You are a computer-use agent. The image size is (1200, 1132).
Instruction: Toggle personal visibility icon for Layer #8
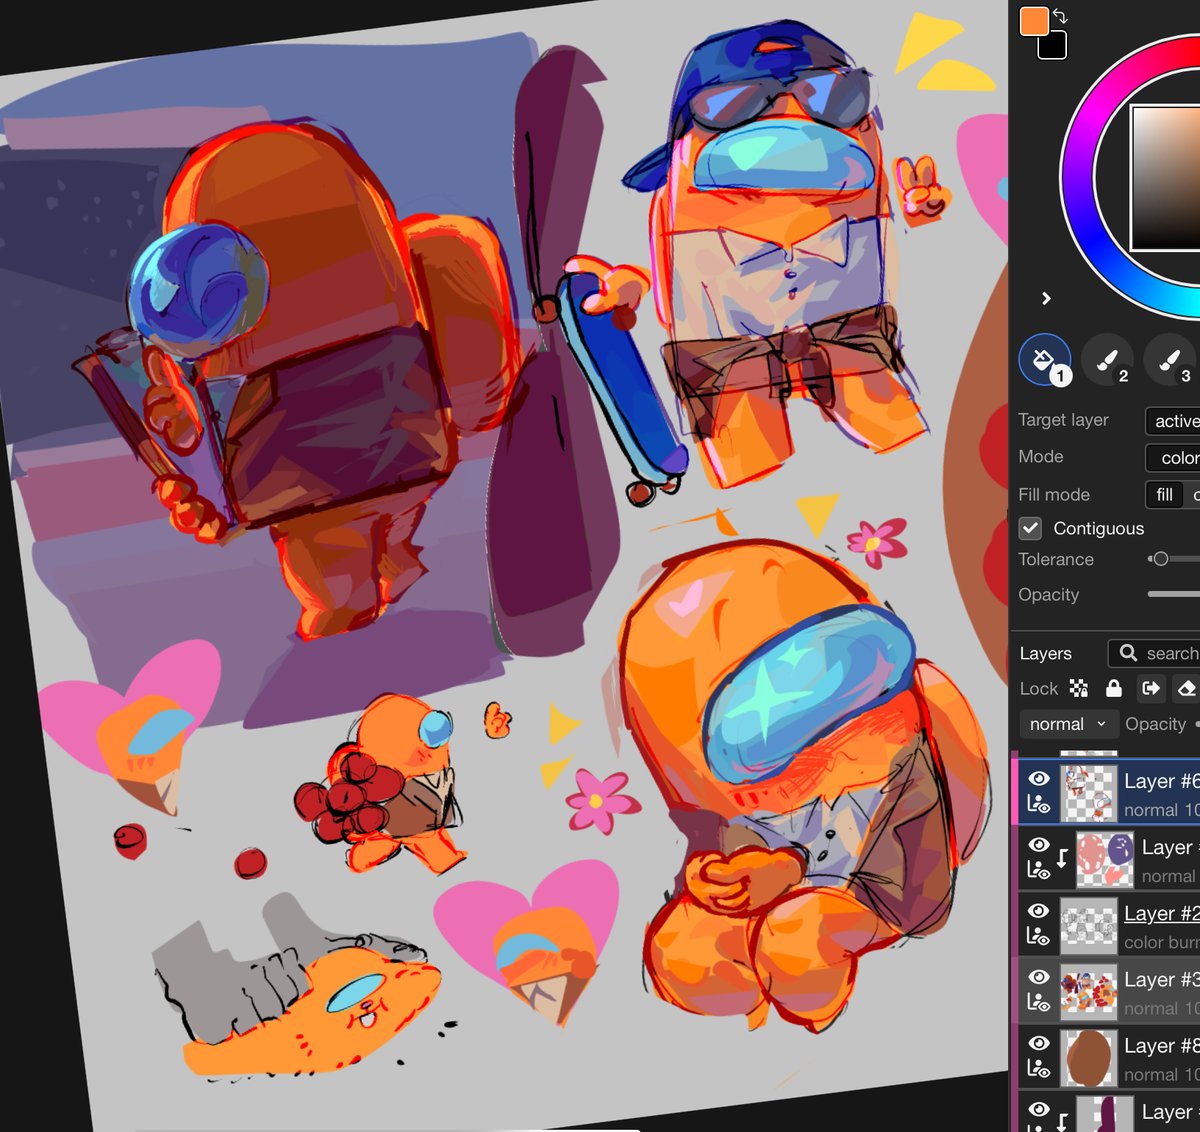[1039, 1068]
